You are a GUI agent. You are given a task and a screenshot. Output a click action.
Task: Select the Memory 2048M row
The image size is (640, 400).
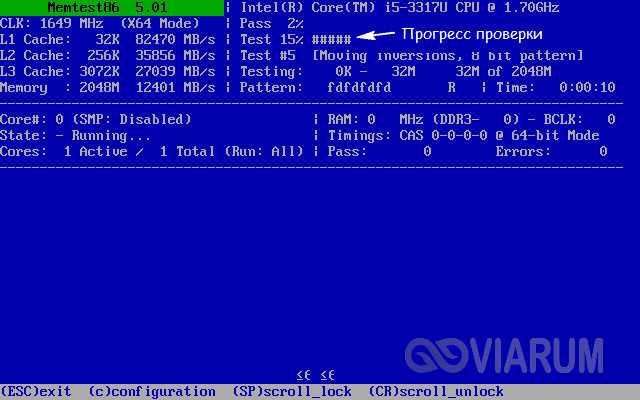(x=108, y=87)
